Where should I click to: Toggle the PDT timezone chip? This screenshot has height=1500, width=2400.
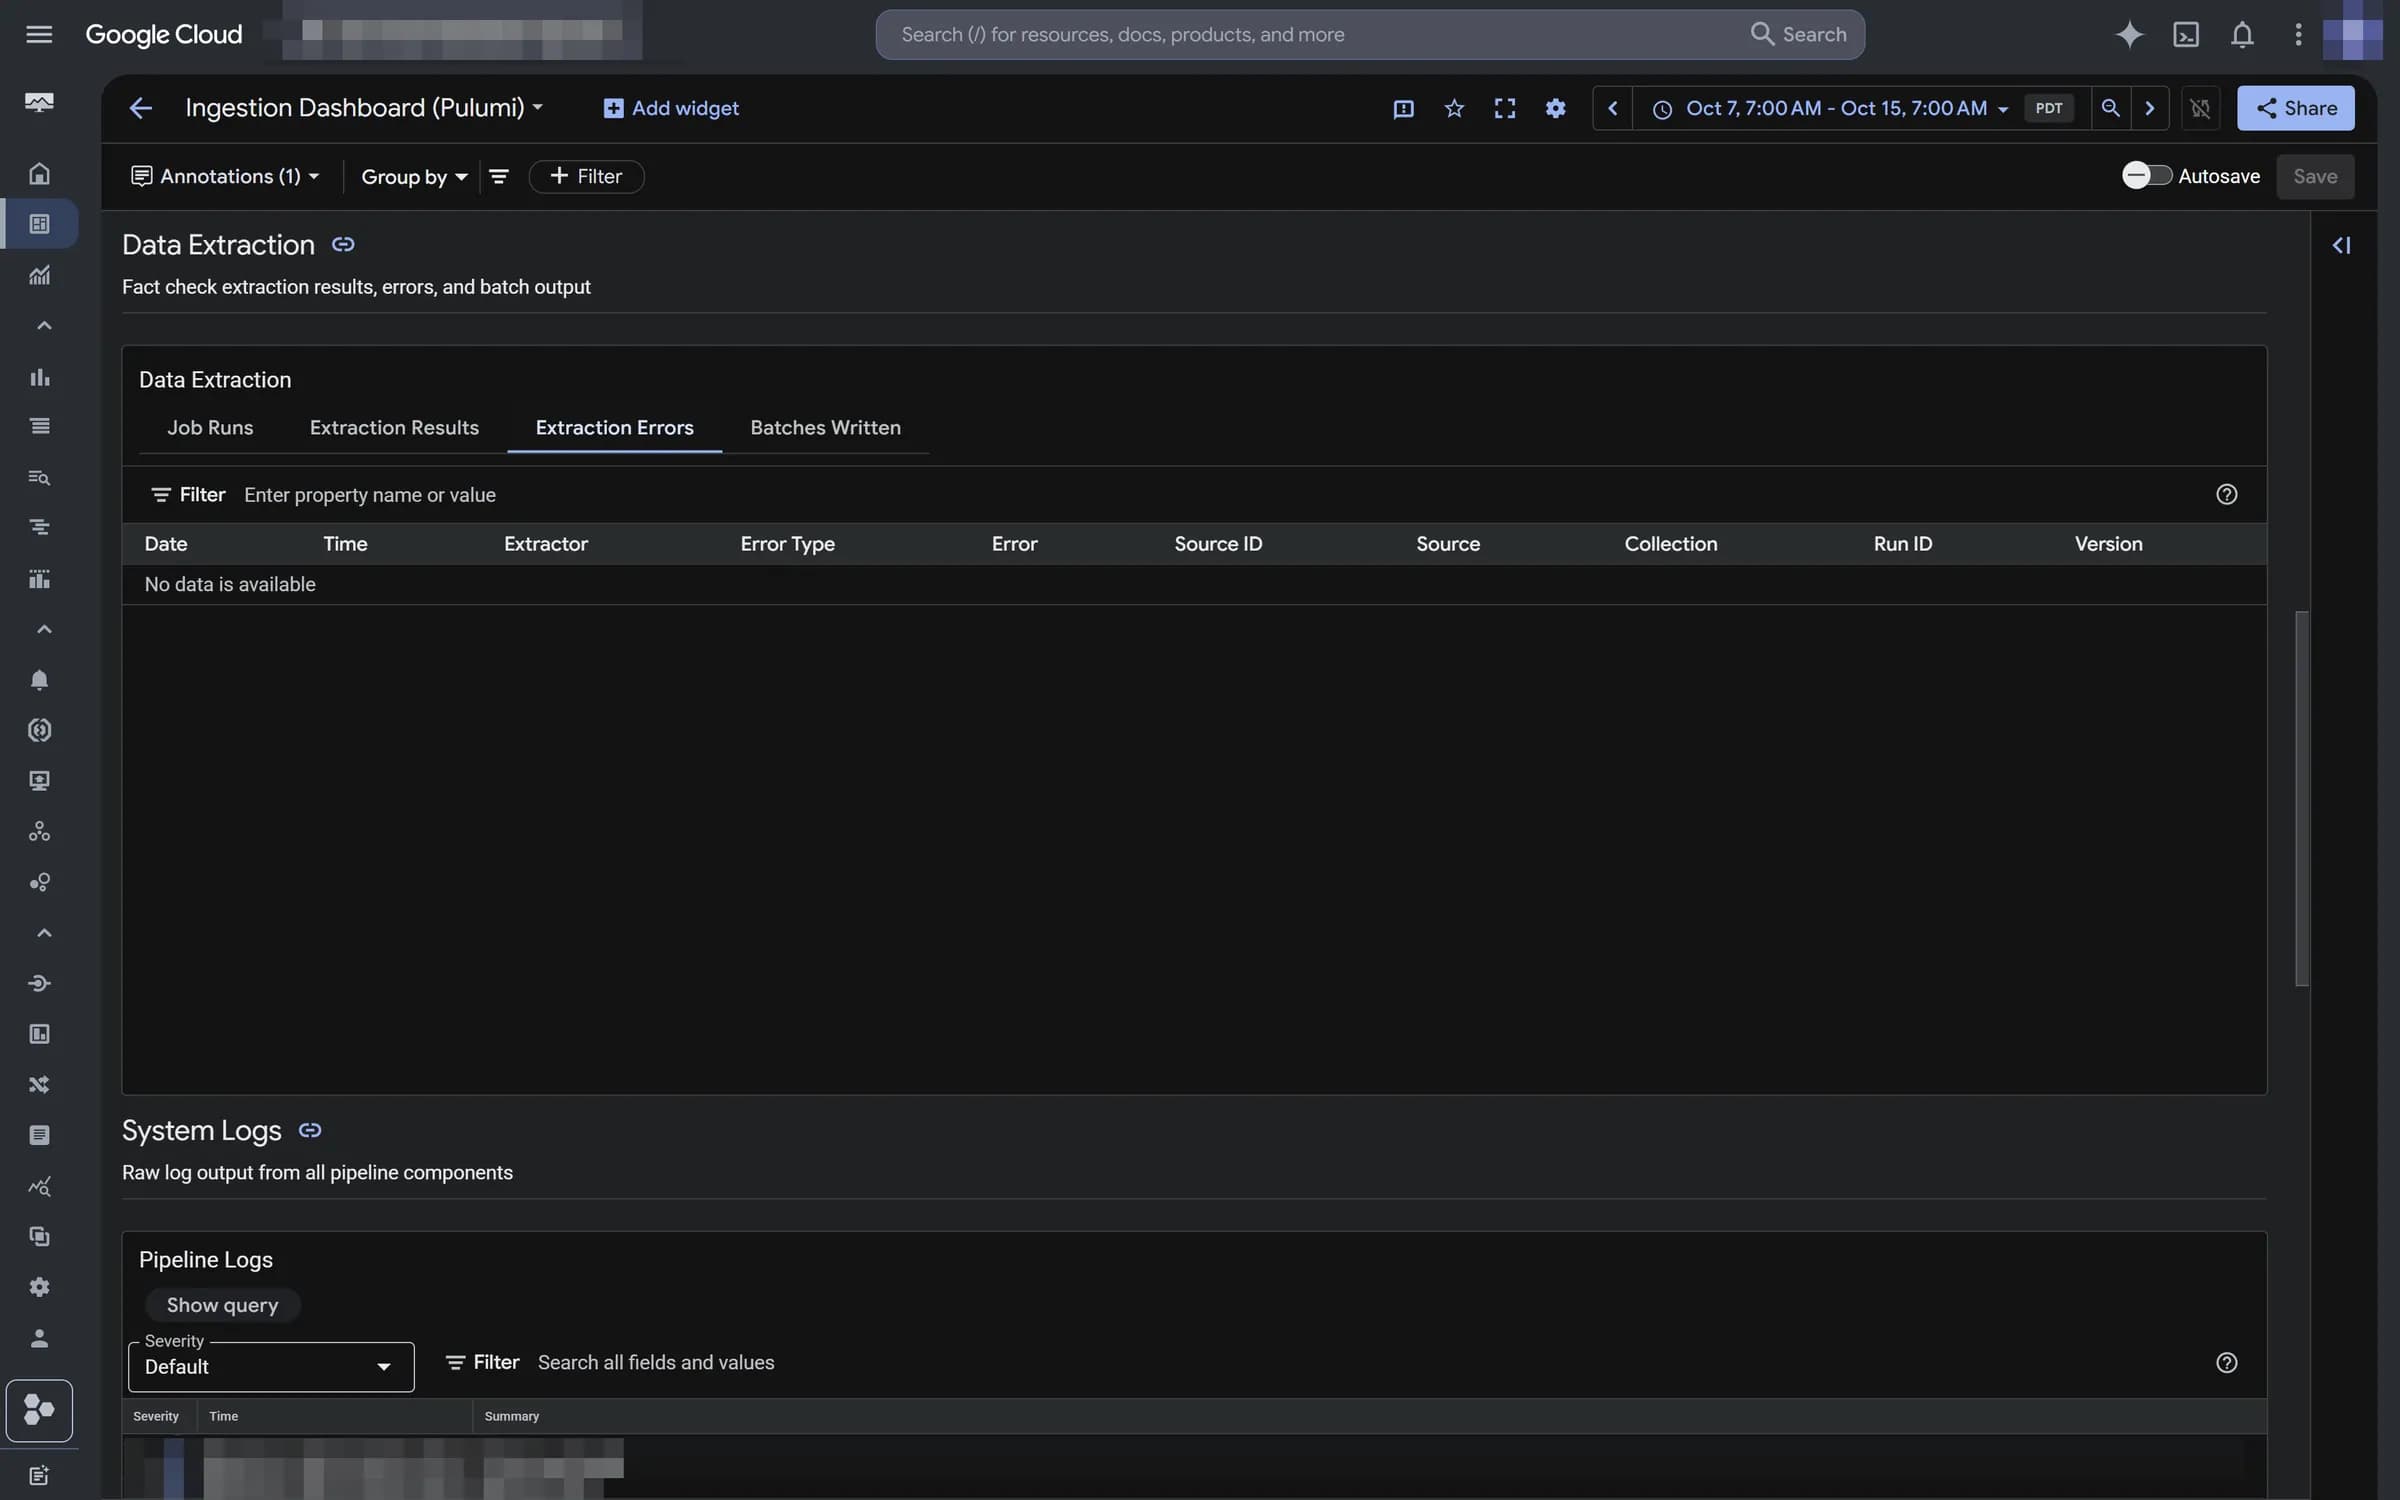pos(2048,108)
